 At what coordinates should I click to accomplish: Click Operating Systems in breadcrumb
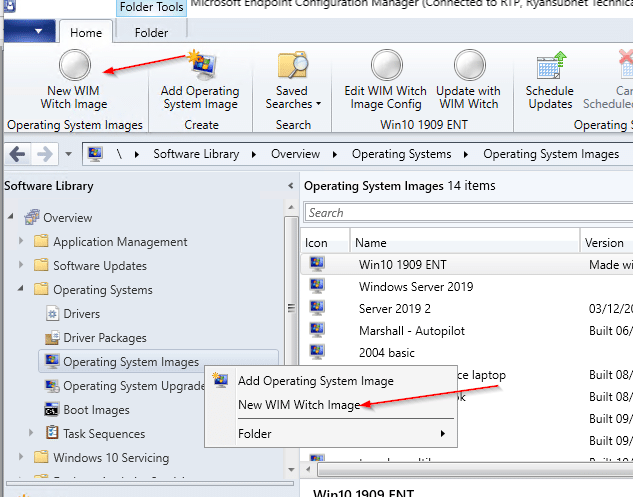pos(401,154)
